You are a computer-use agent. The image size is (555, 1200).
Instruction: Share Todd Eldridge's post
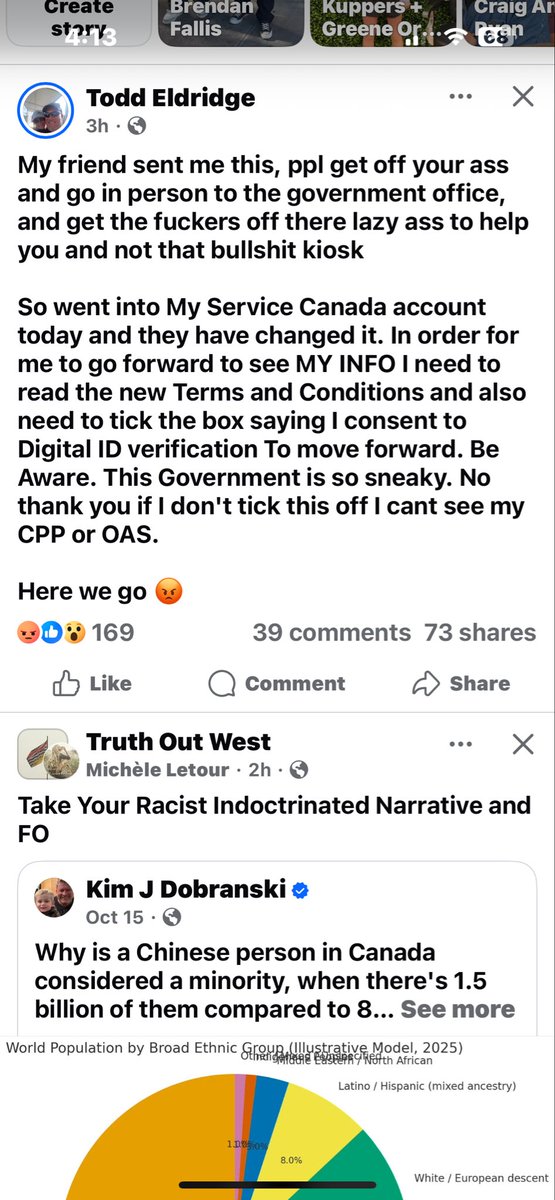pos(461,683)
